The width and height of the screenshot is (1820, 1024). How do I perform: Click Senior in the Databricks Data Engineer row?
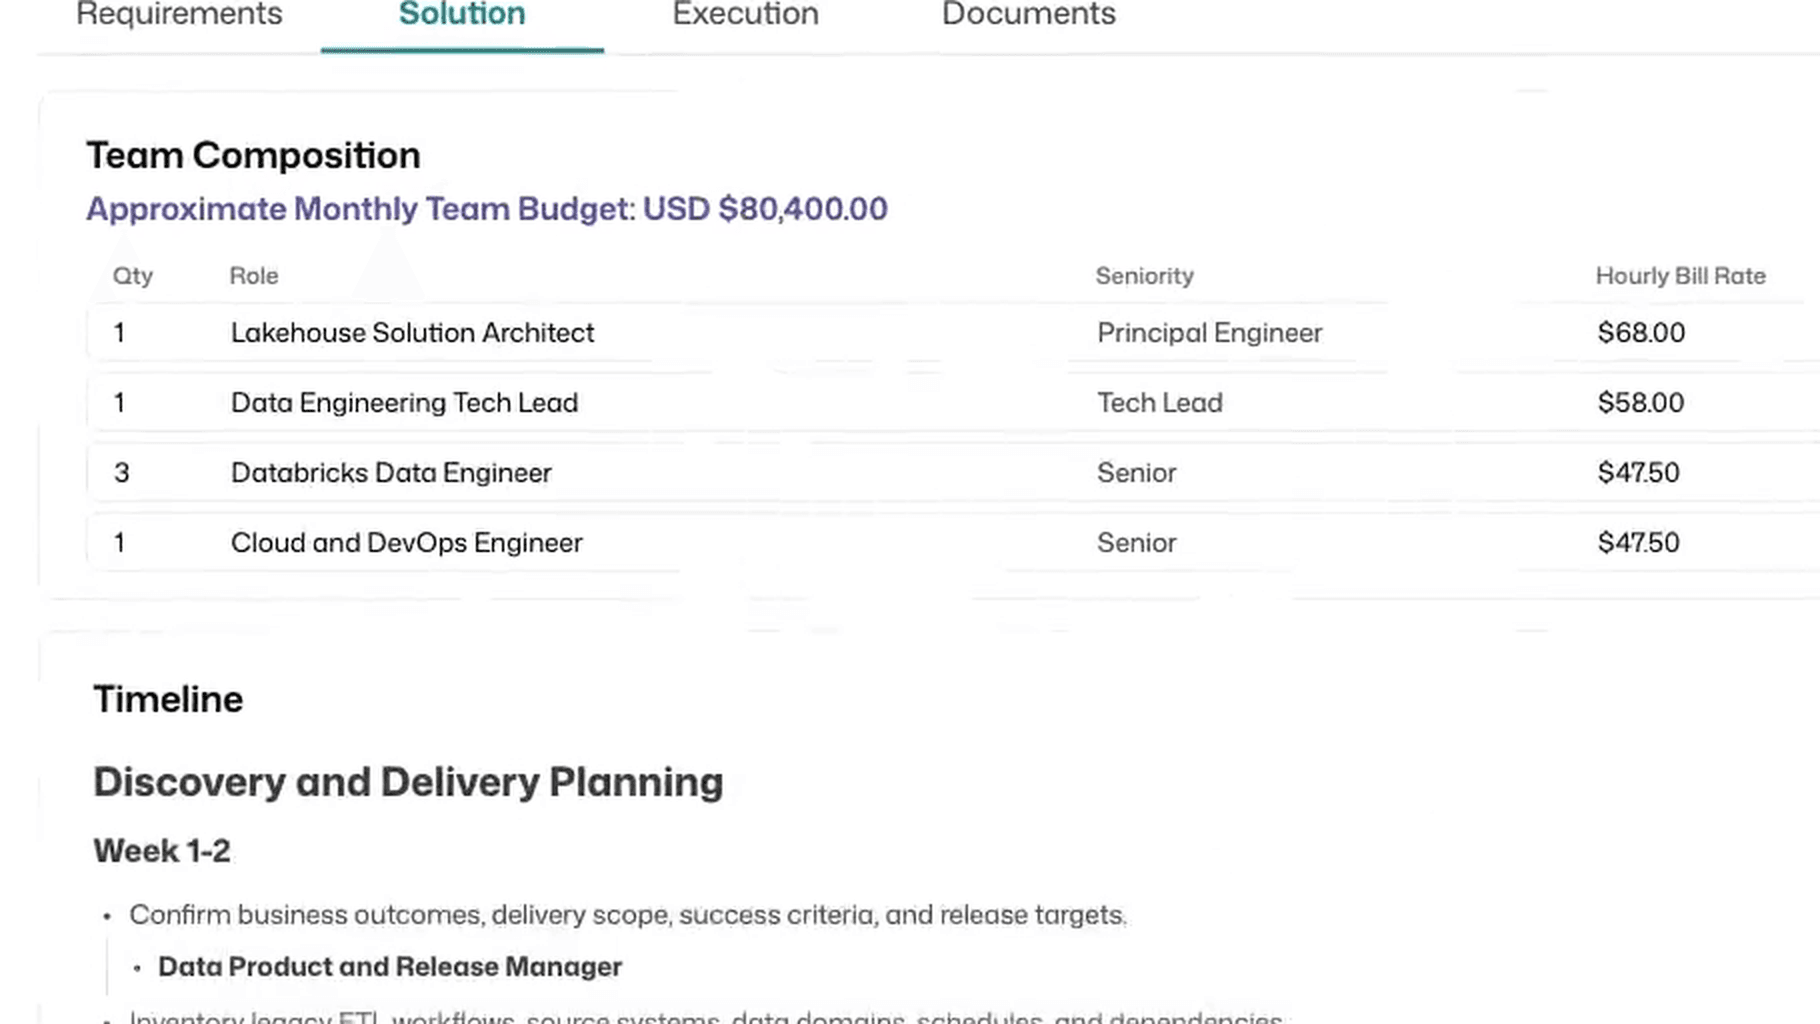(1136, 473)
